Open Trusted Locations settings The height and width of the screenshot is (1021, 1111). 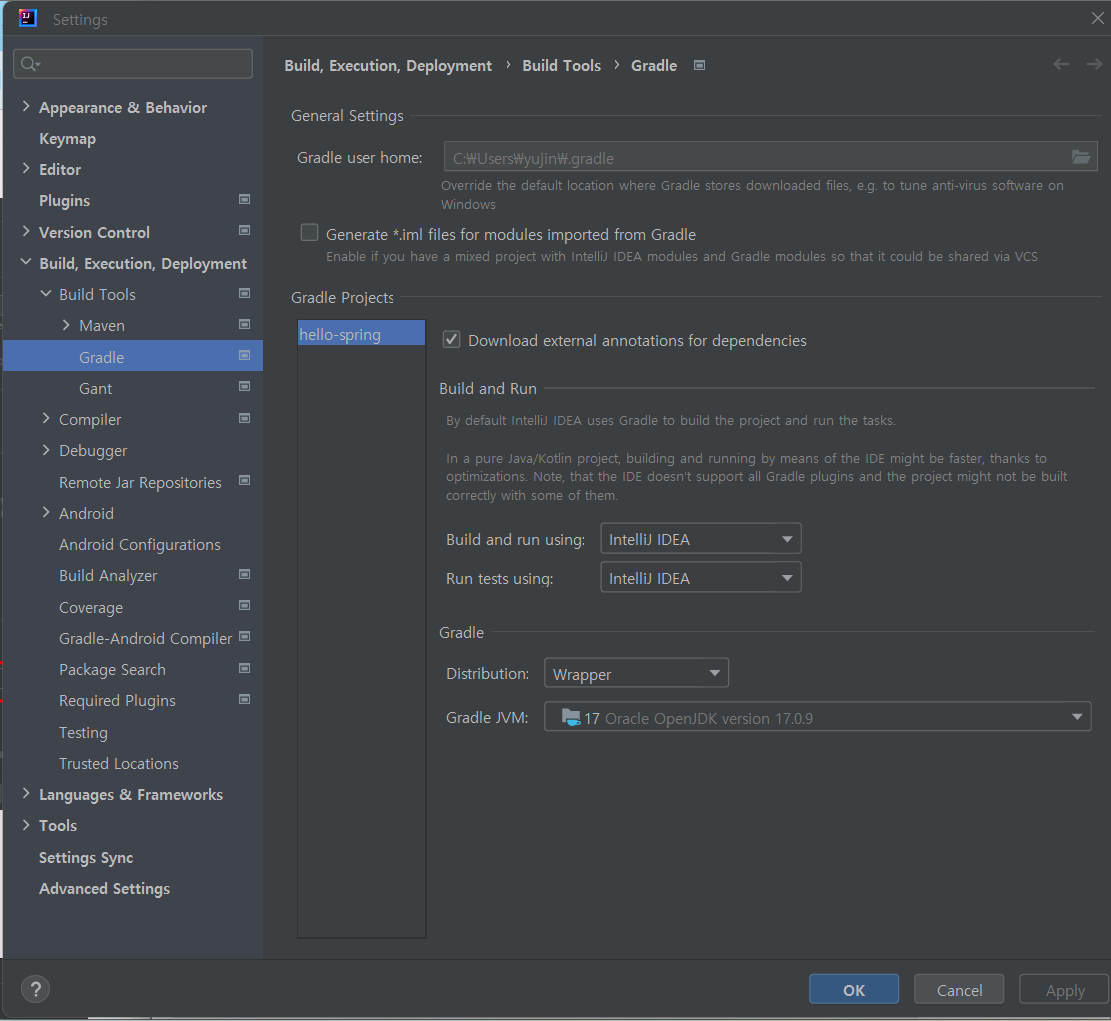coord(119,763)
